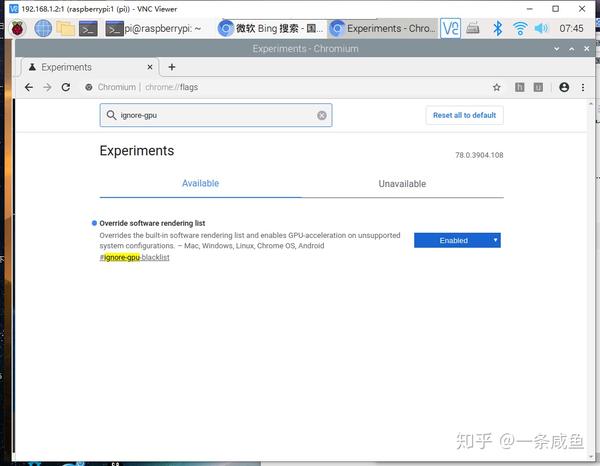Image resolution: width=600 pixels, height=466 pixels.
Task: Go forward in browser history
Action: point(47,88)
